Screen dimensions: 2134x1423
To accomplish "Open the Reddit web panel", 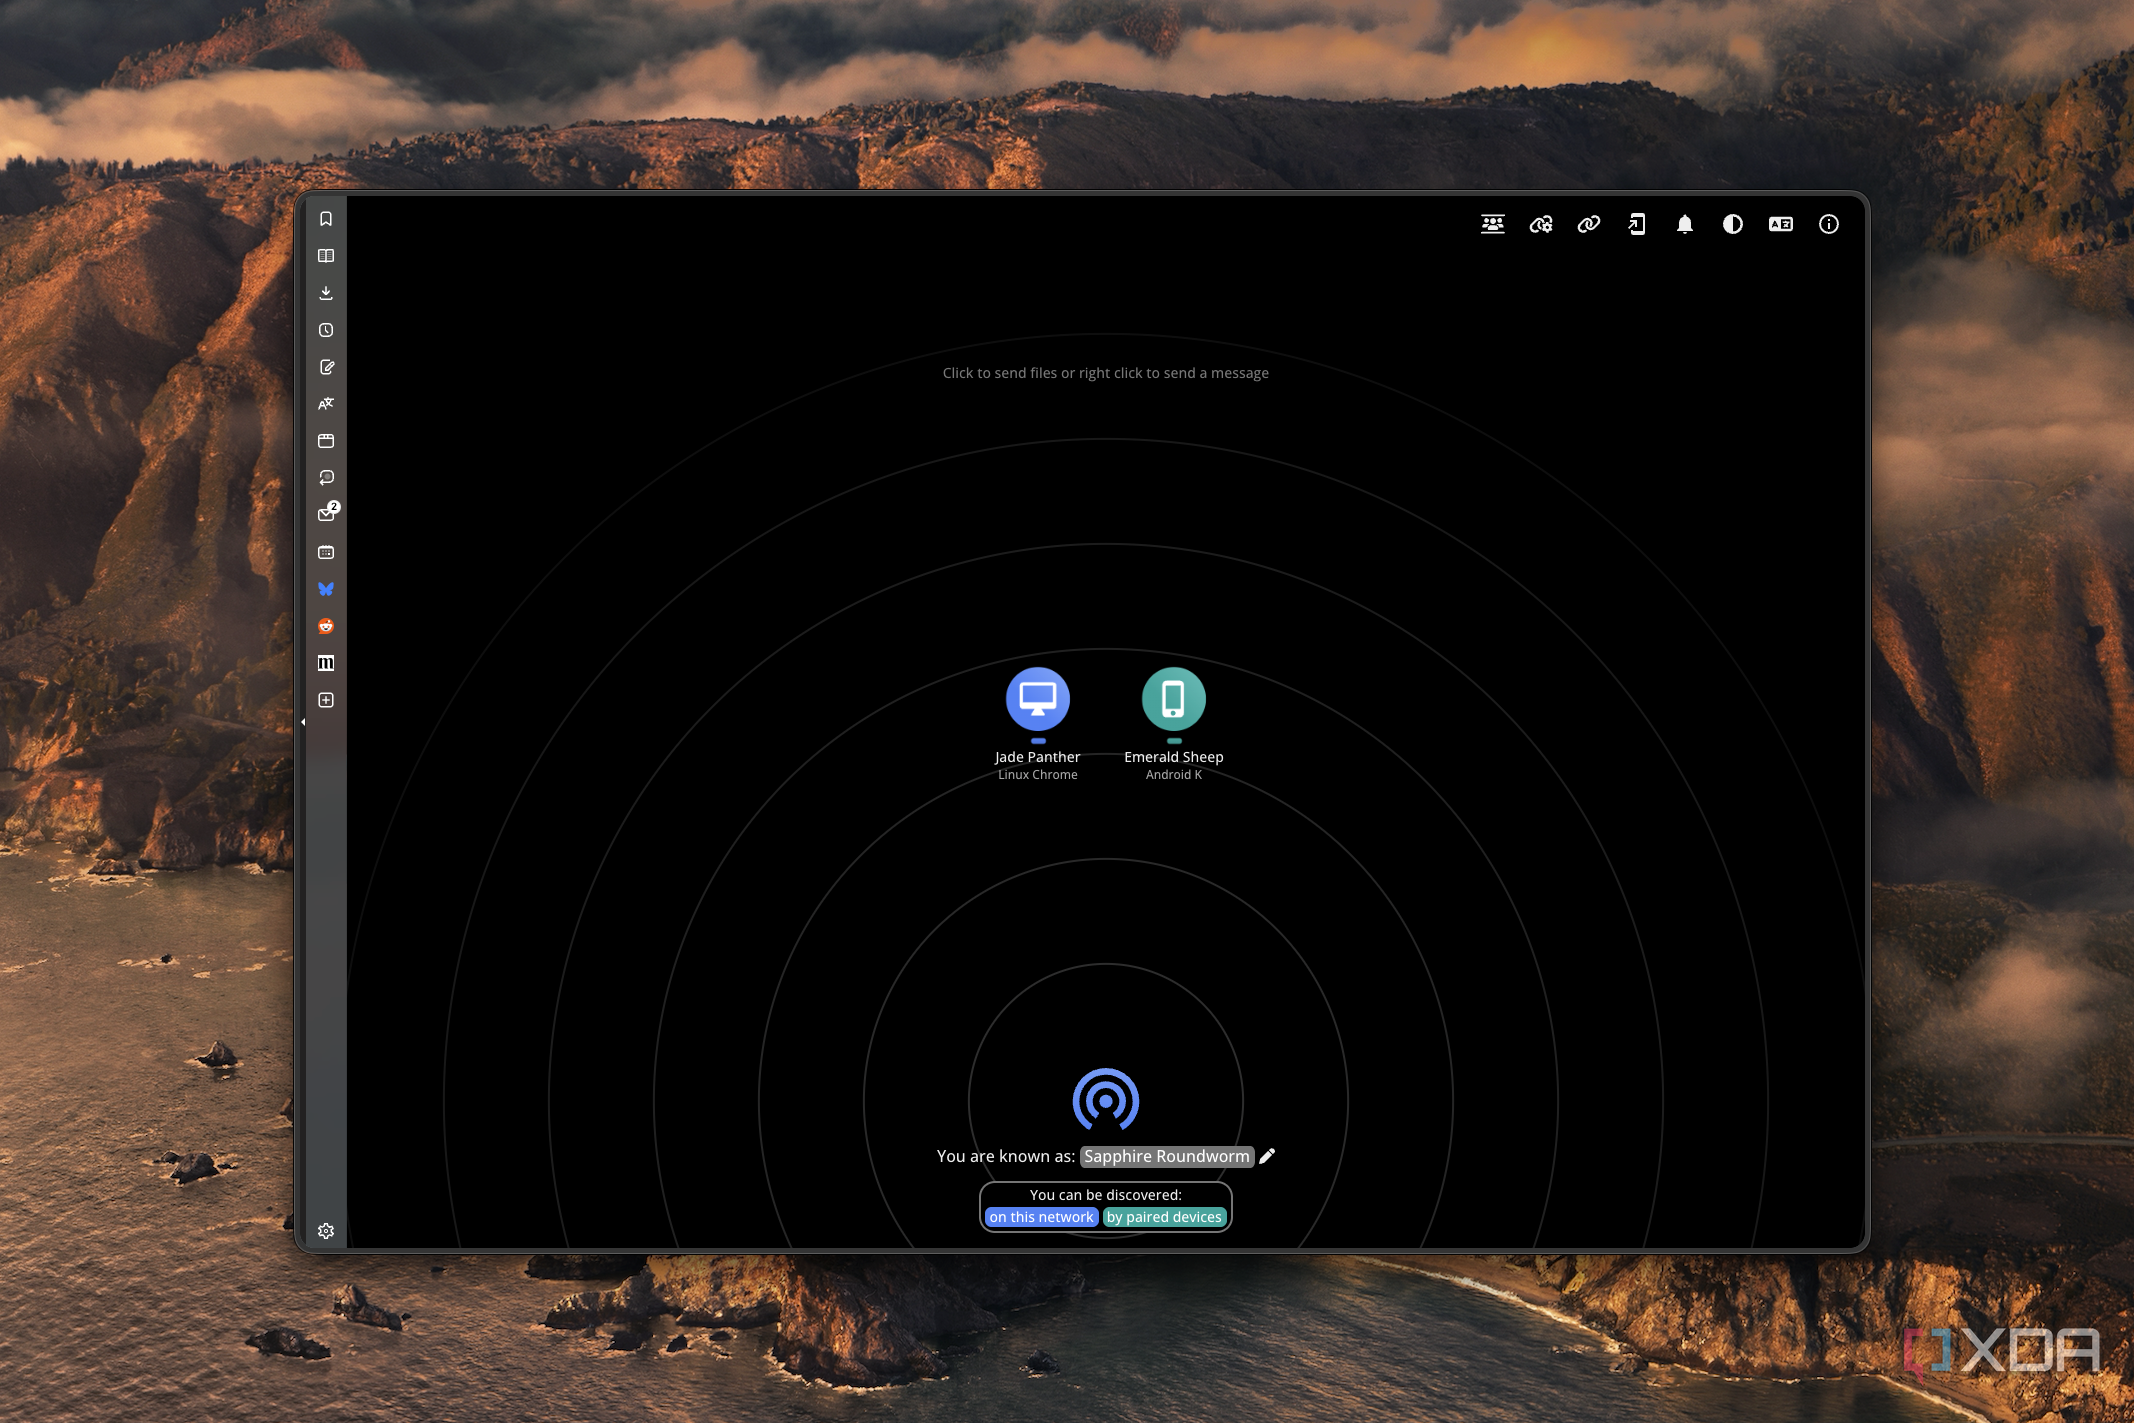I will tap(326, 626).
